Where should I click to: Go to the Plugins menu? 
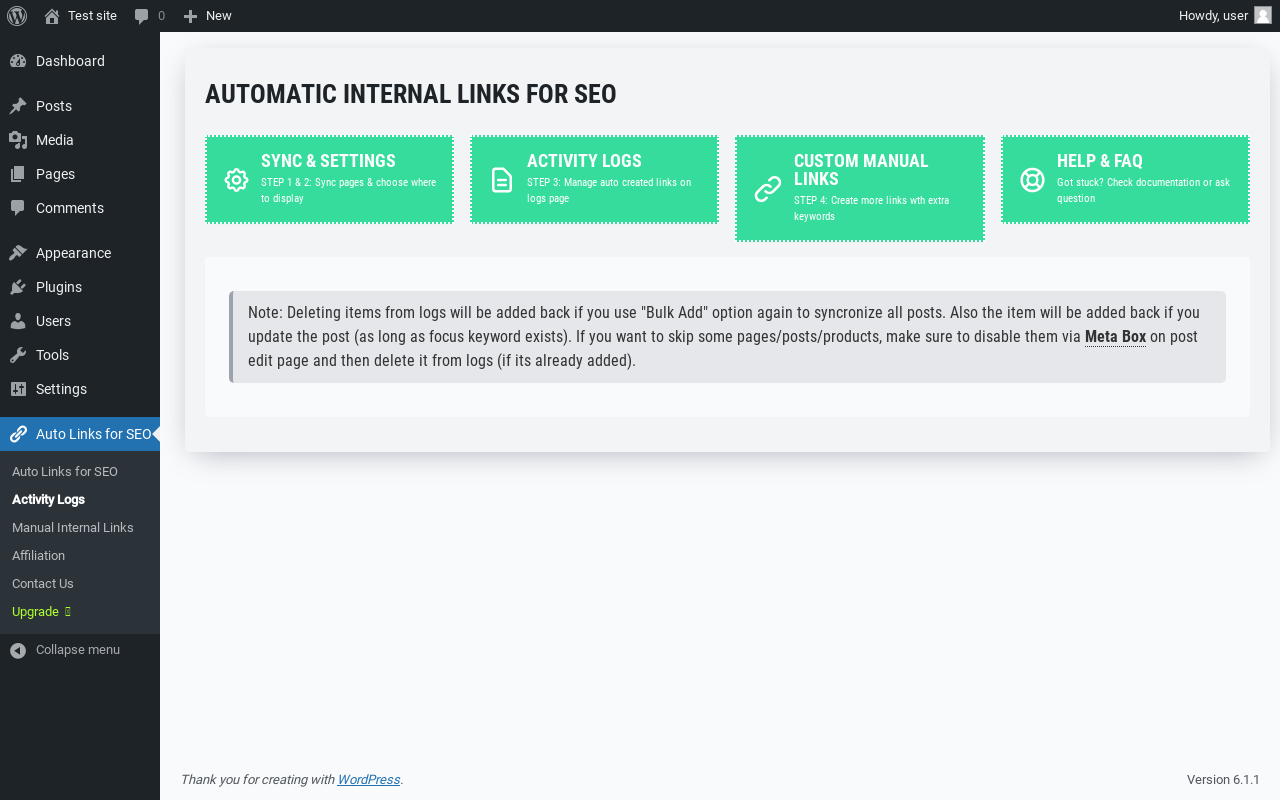click(80, 287)
